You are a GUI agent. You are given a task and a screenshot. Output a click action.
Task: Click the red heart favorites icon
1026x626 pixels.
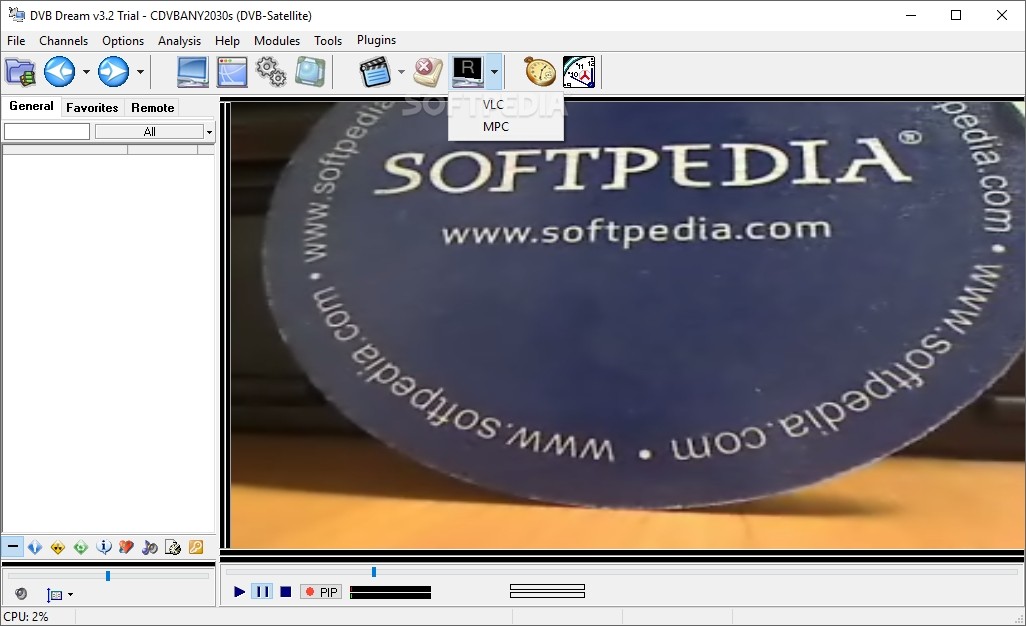click(126, 547)
